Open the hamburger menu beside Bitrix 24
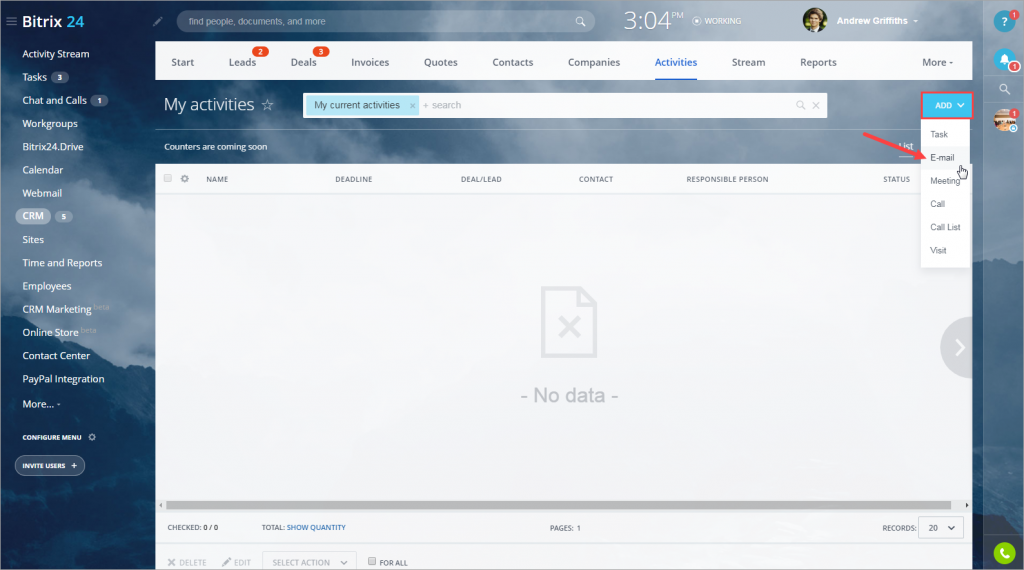 11,22
